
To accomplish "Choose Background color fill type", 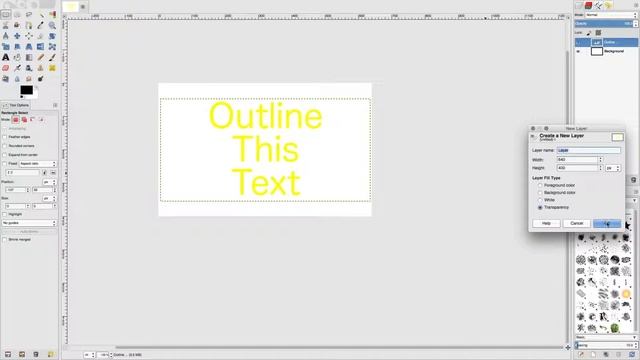I will click(540, 193).
